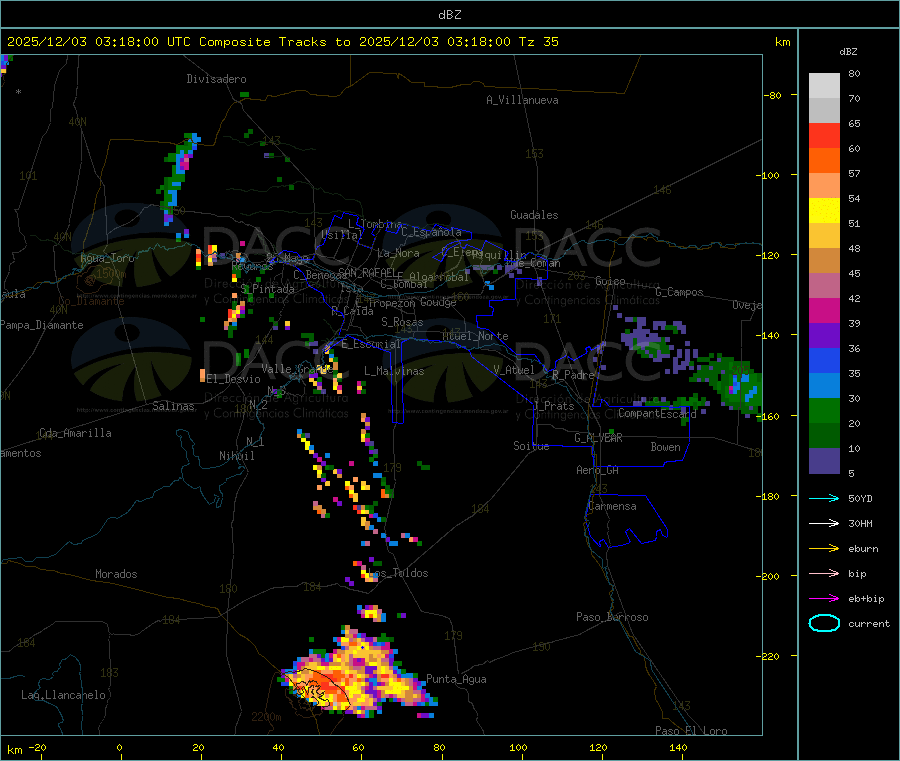
Task: Click the 'km' label at top right
Action: point(782,41)
